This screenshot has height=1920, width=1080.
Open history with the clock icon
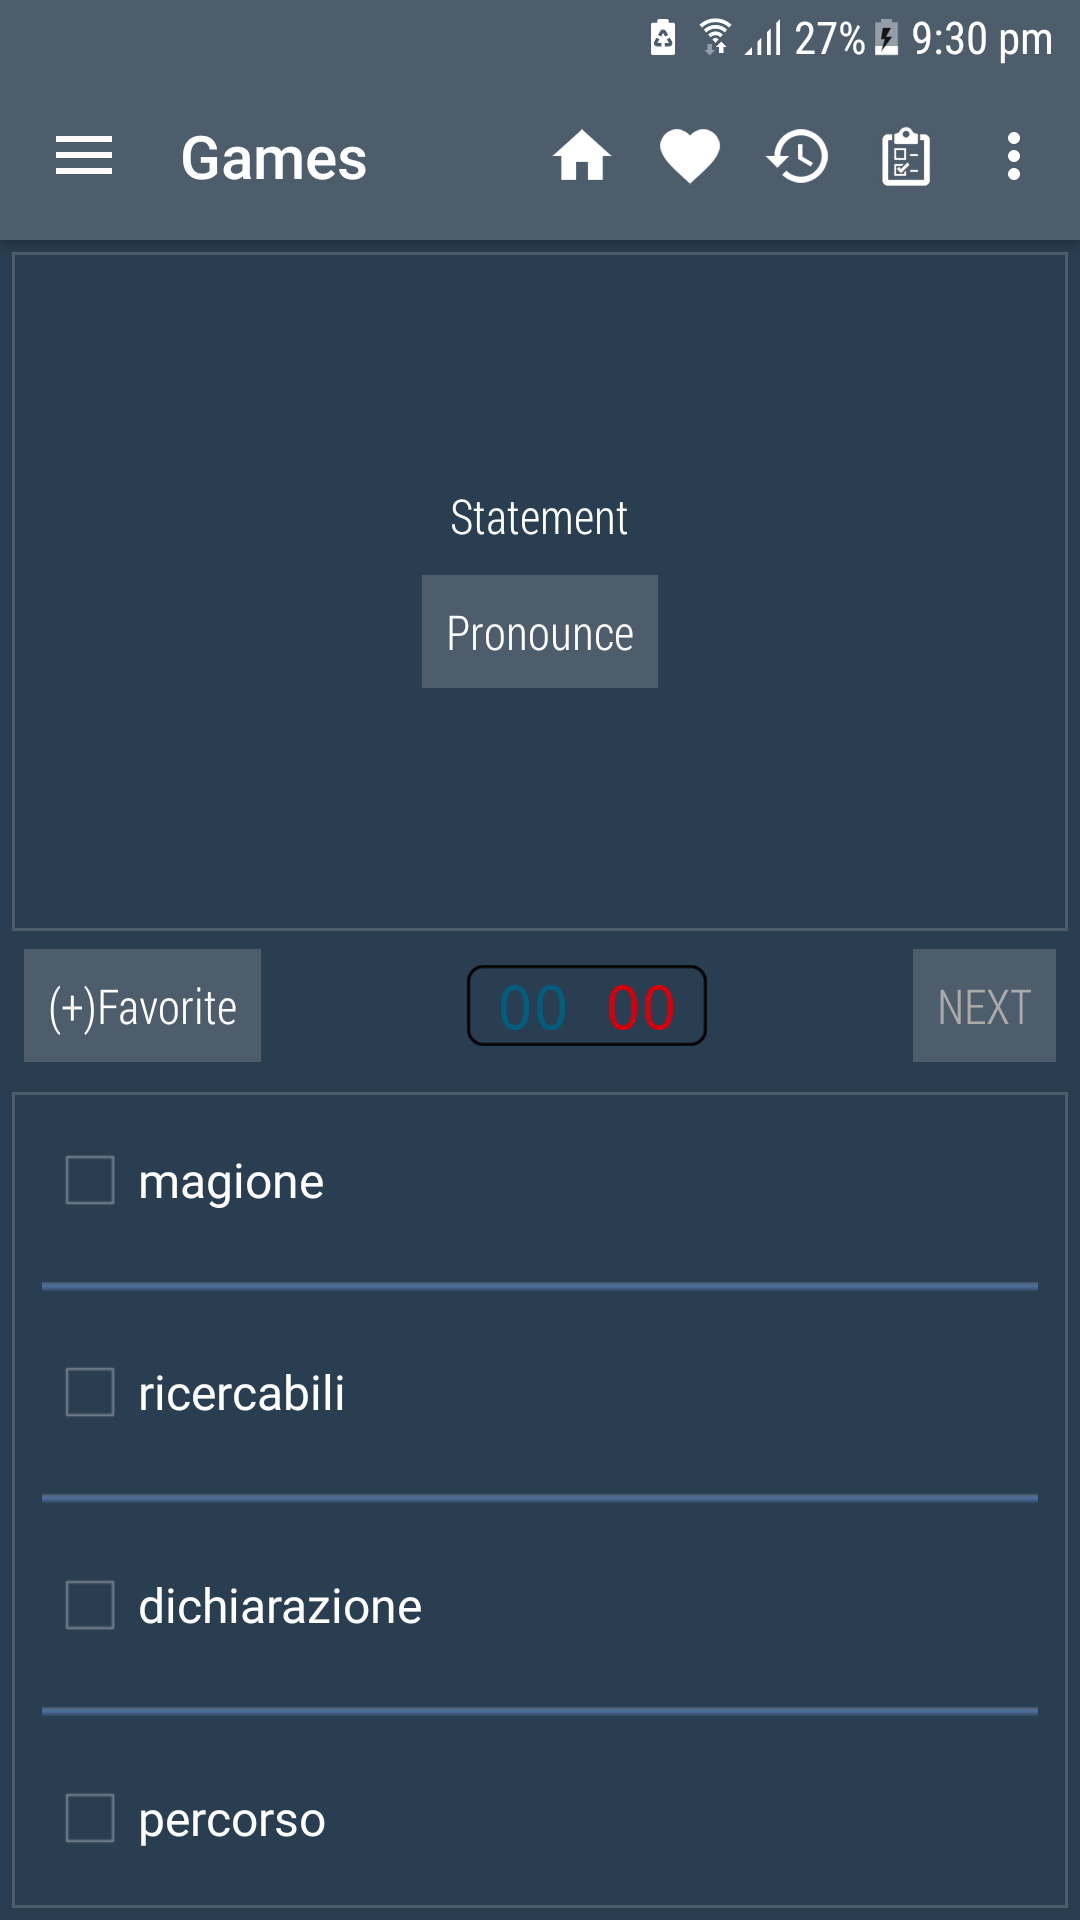(798, 157)
